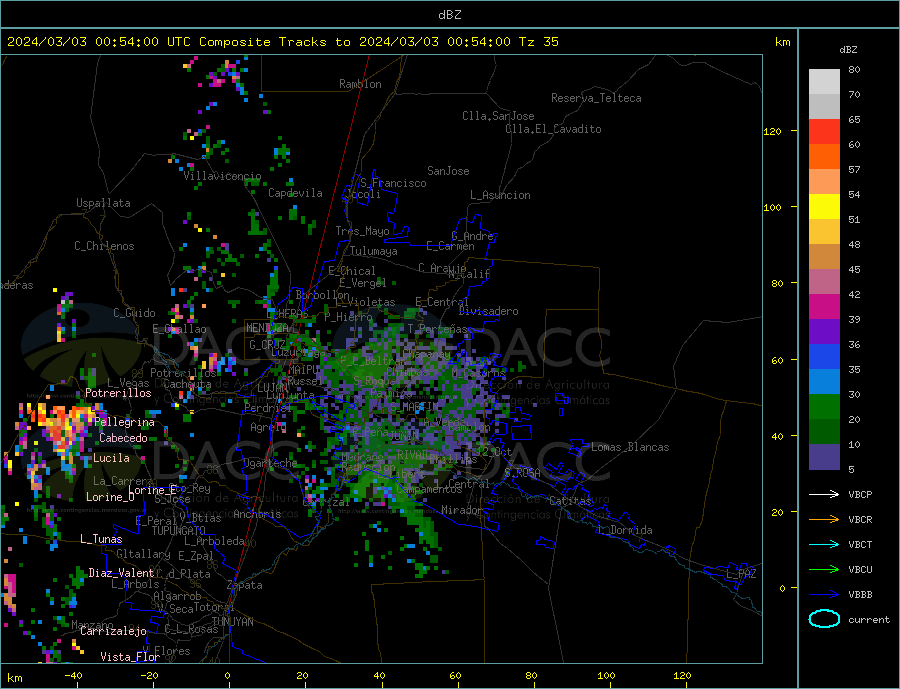Click the Divisadero place label
The width and height of the screenshot is (900, 689).
point(488,311)
